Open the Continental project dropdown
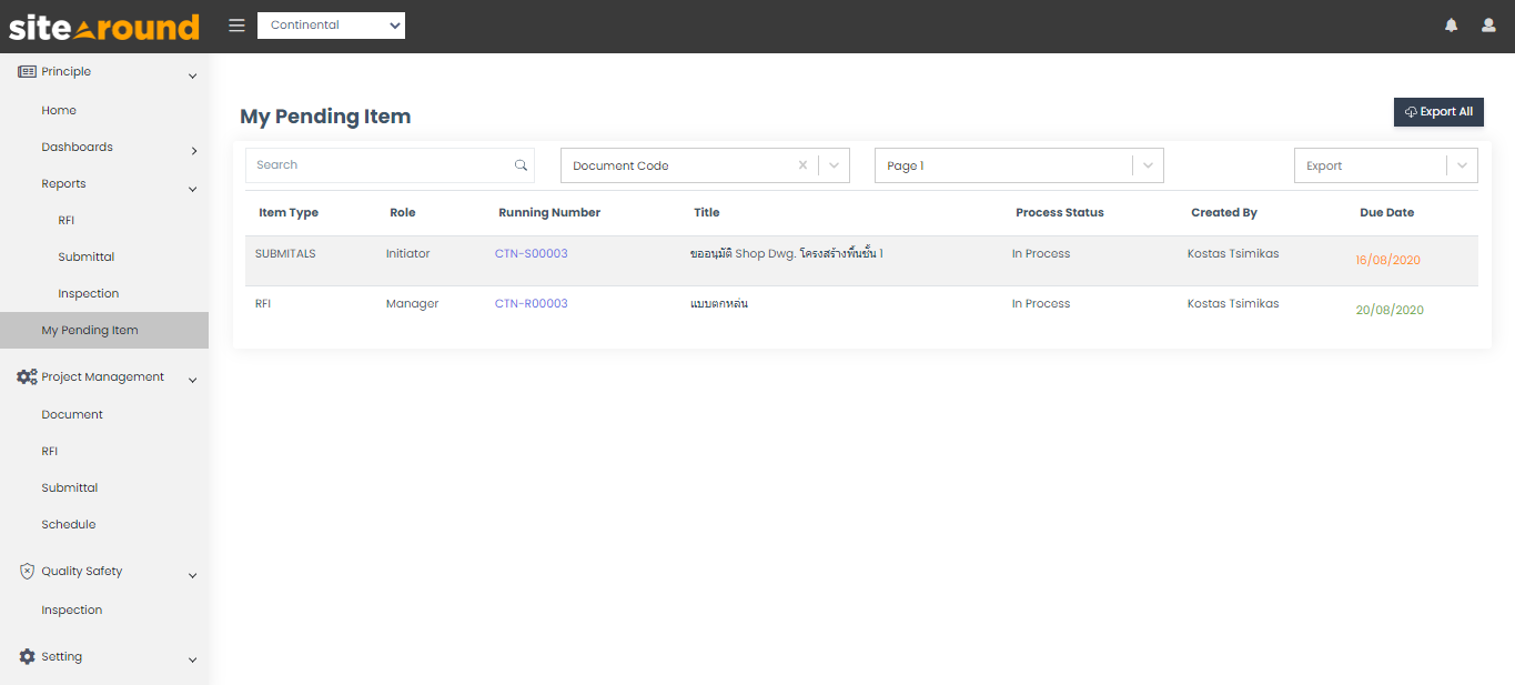This screenshot has height=685, width=1515. 331,25
